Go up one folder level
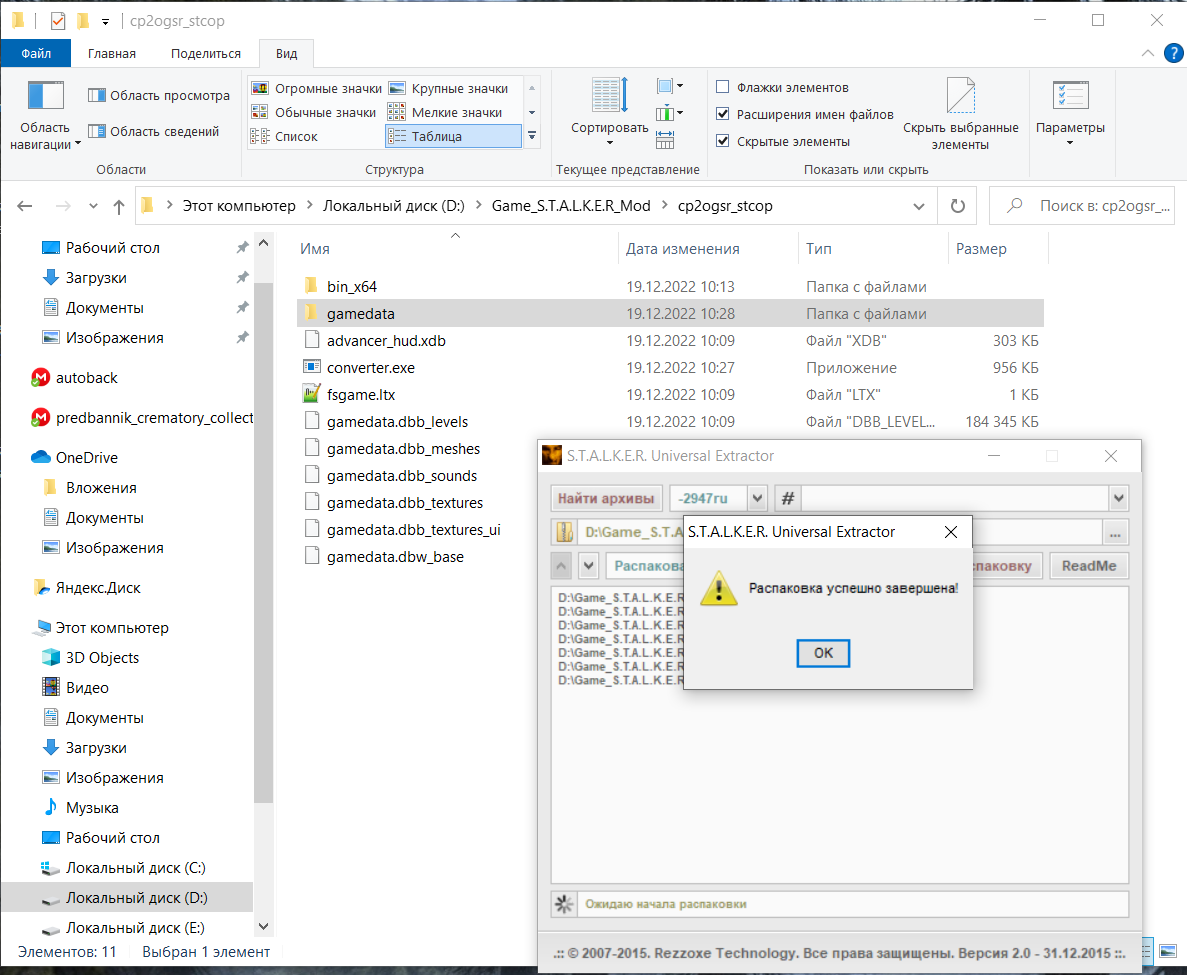Screen dimensions: 1187x975 119,206
